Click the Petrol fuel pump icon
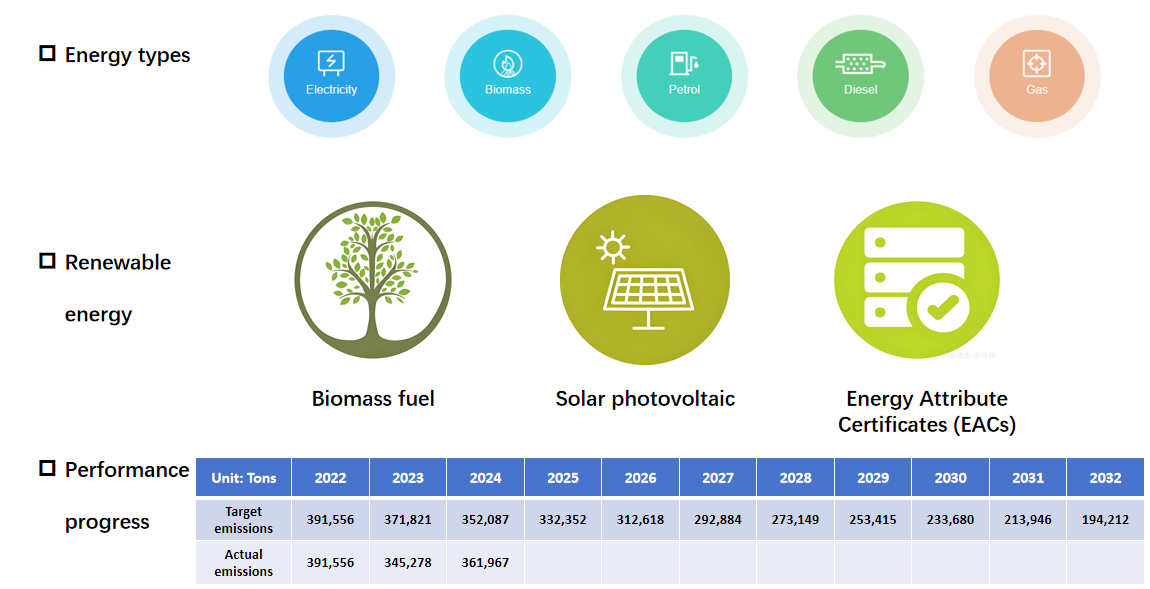1150x589 pixels. point(684,77)
